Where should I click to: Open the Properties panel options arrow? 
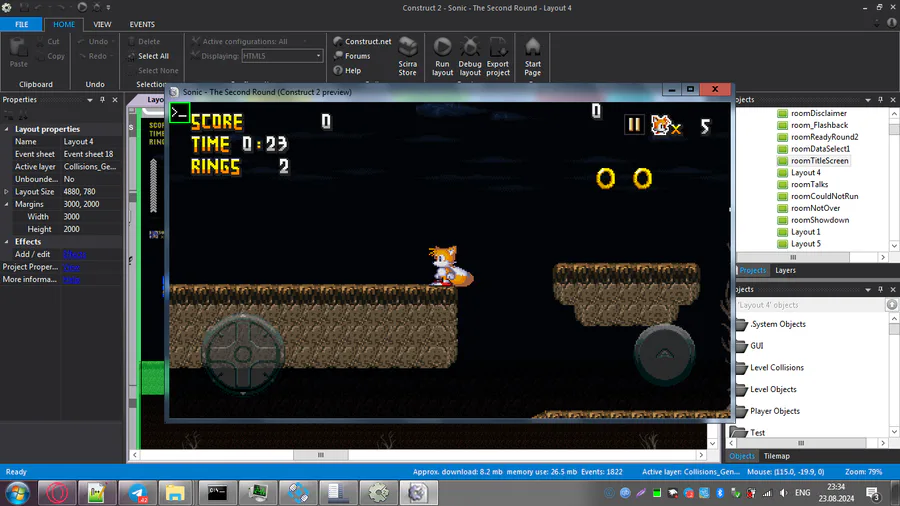(x=90, y=100)
